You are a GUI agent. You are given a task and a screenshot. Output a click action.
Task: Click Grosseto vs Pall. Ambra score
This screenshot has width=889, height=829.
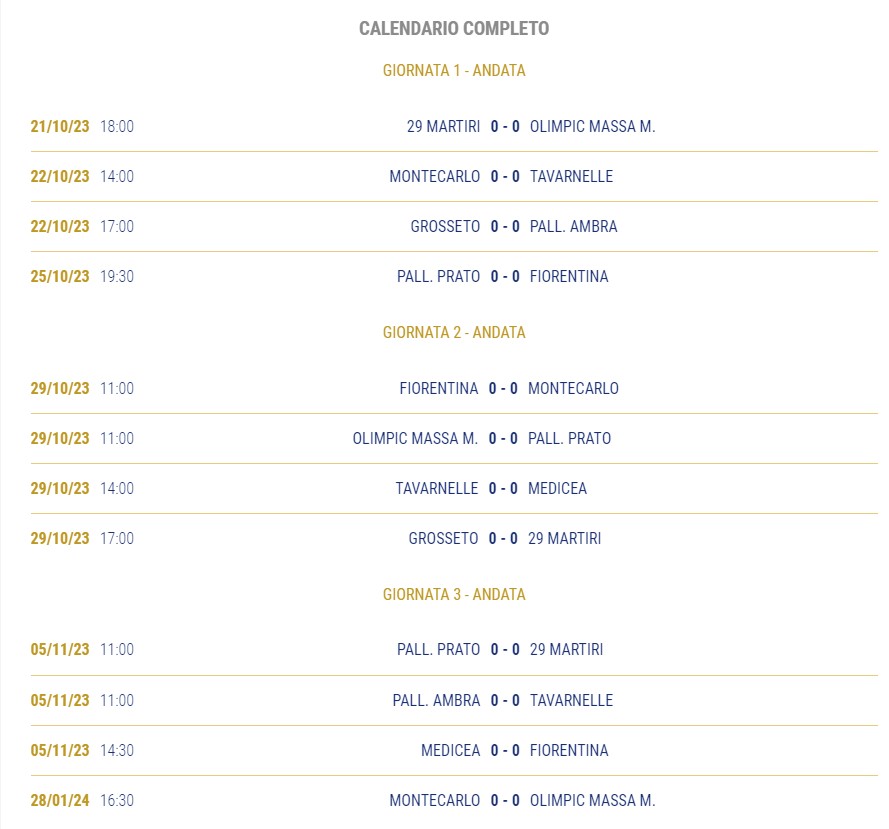(x=505, y=226)
